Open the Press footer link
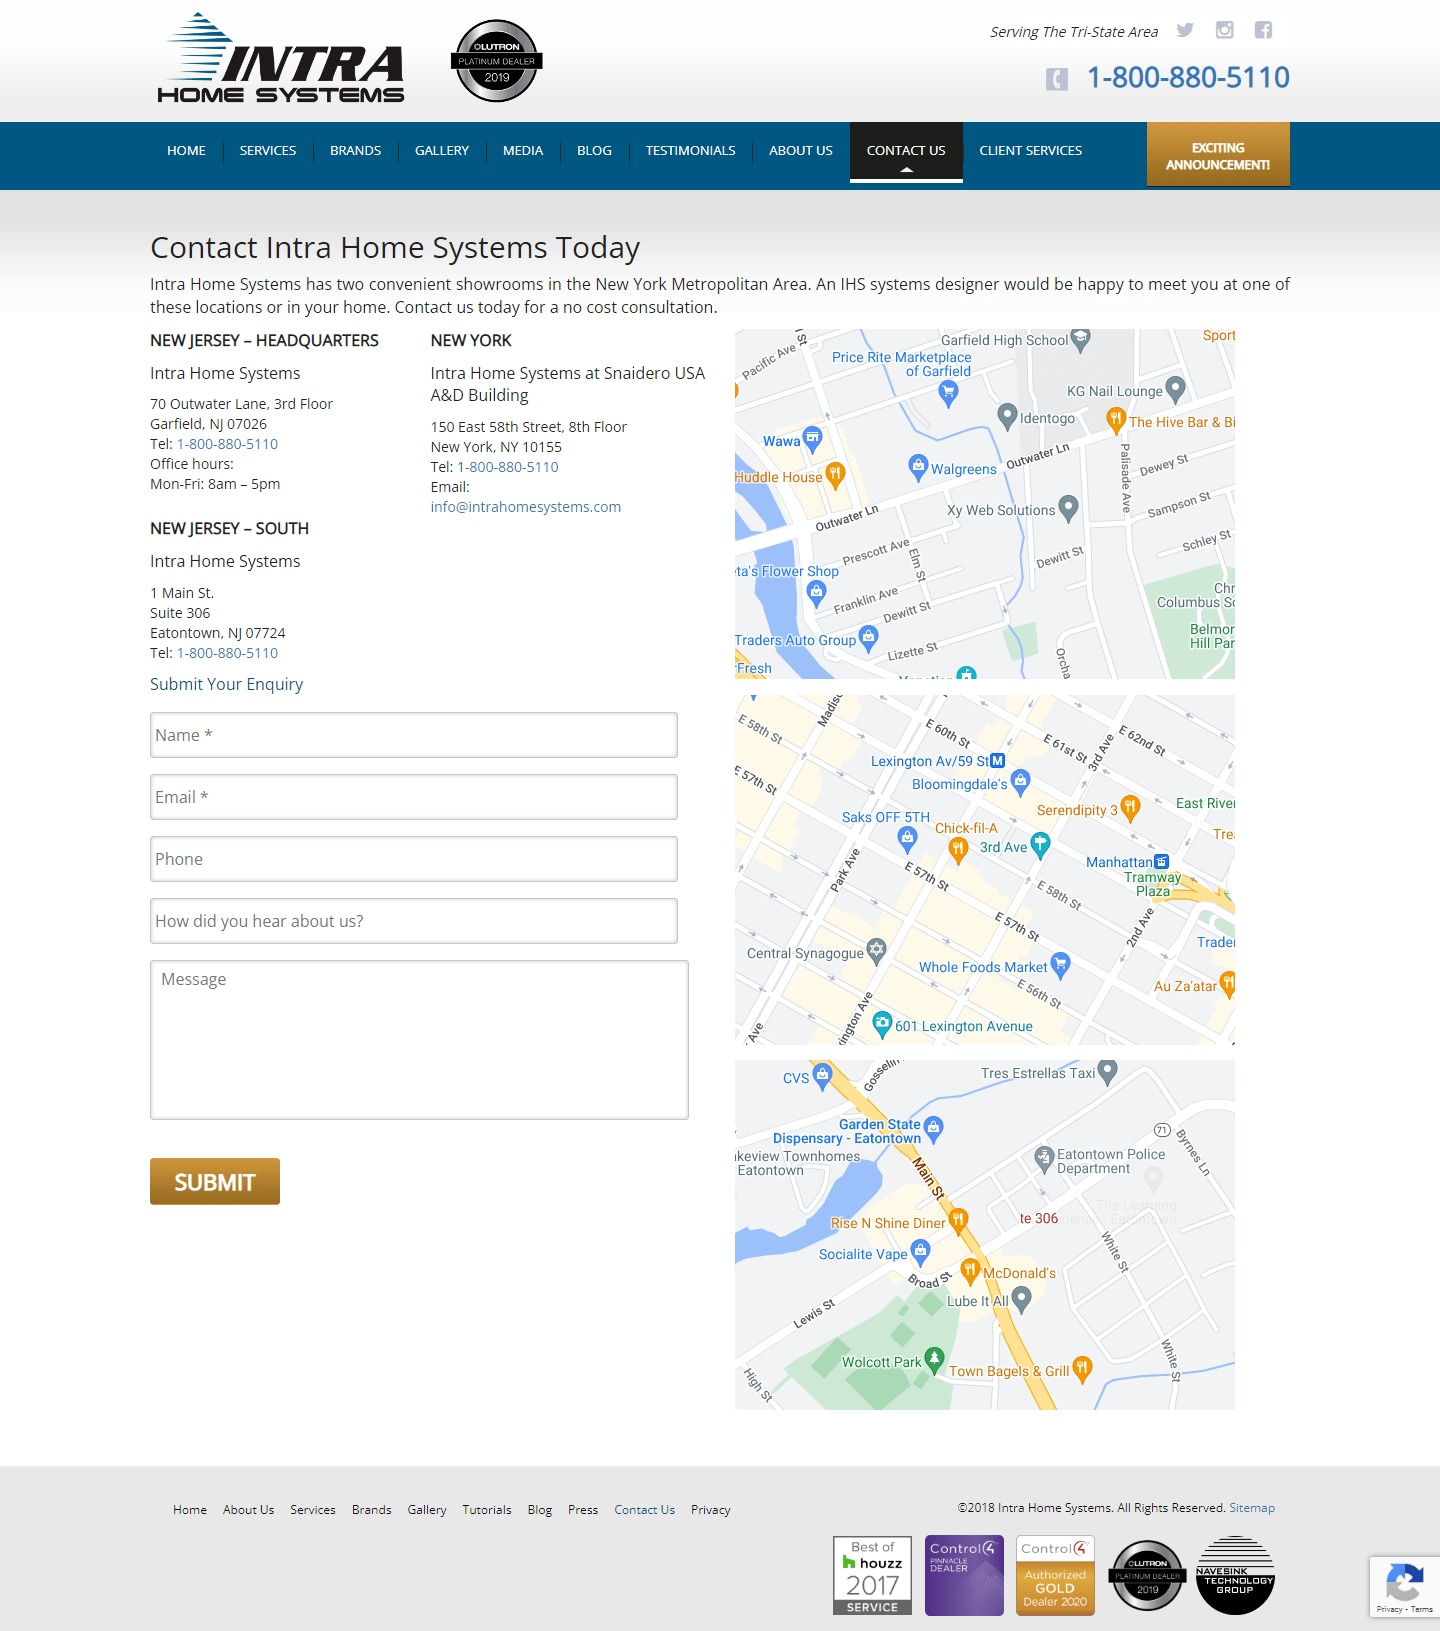Image resolution: width=1440 pixels, height=1631 pixels. (x=583, y=1510)
